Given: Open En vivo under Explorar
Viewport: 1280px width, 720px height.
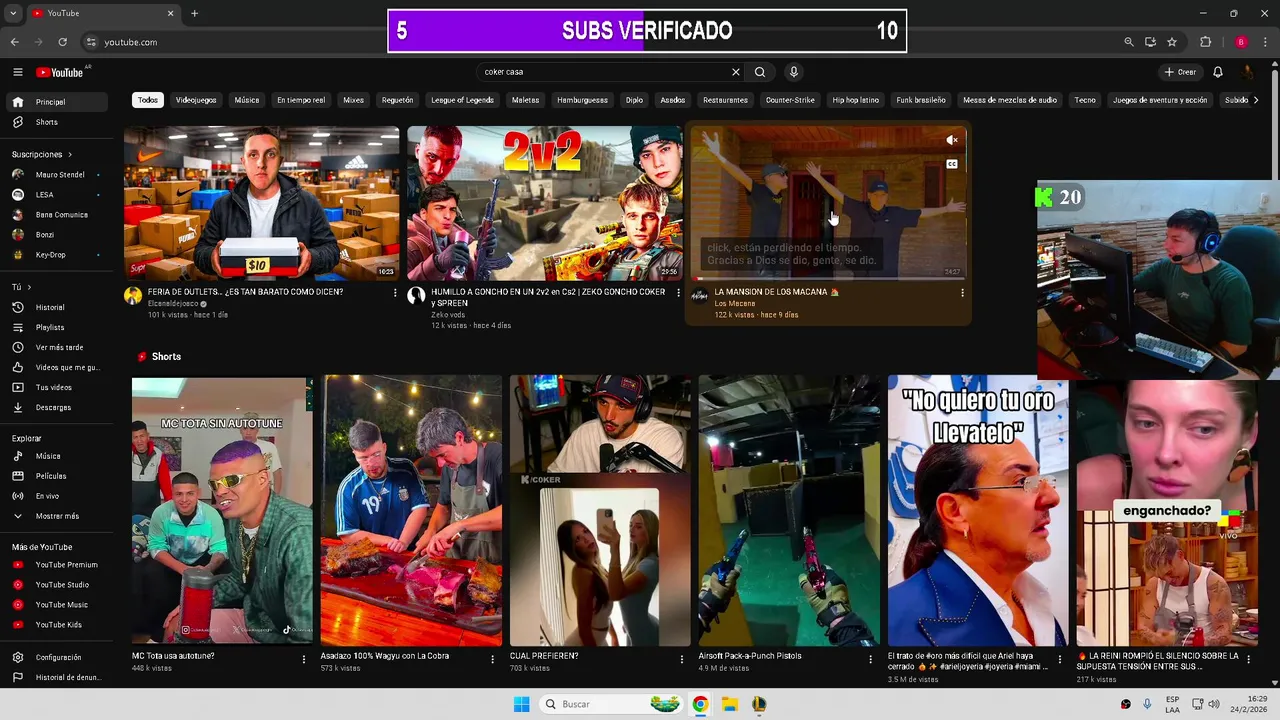Looking at the screenshot, I should [x=58, y=496].
